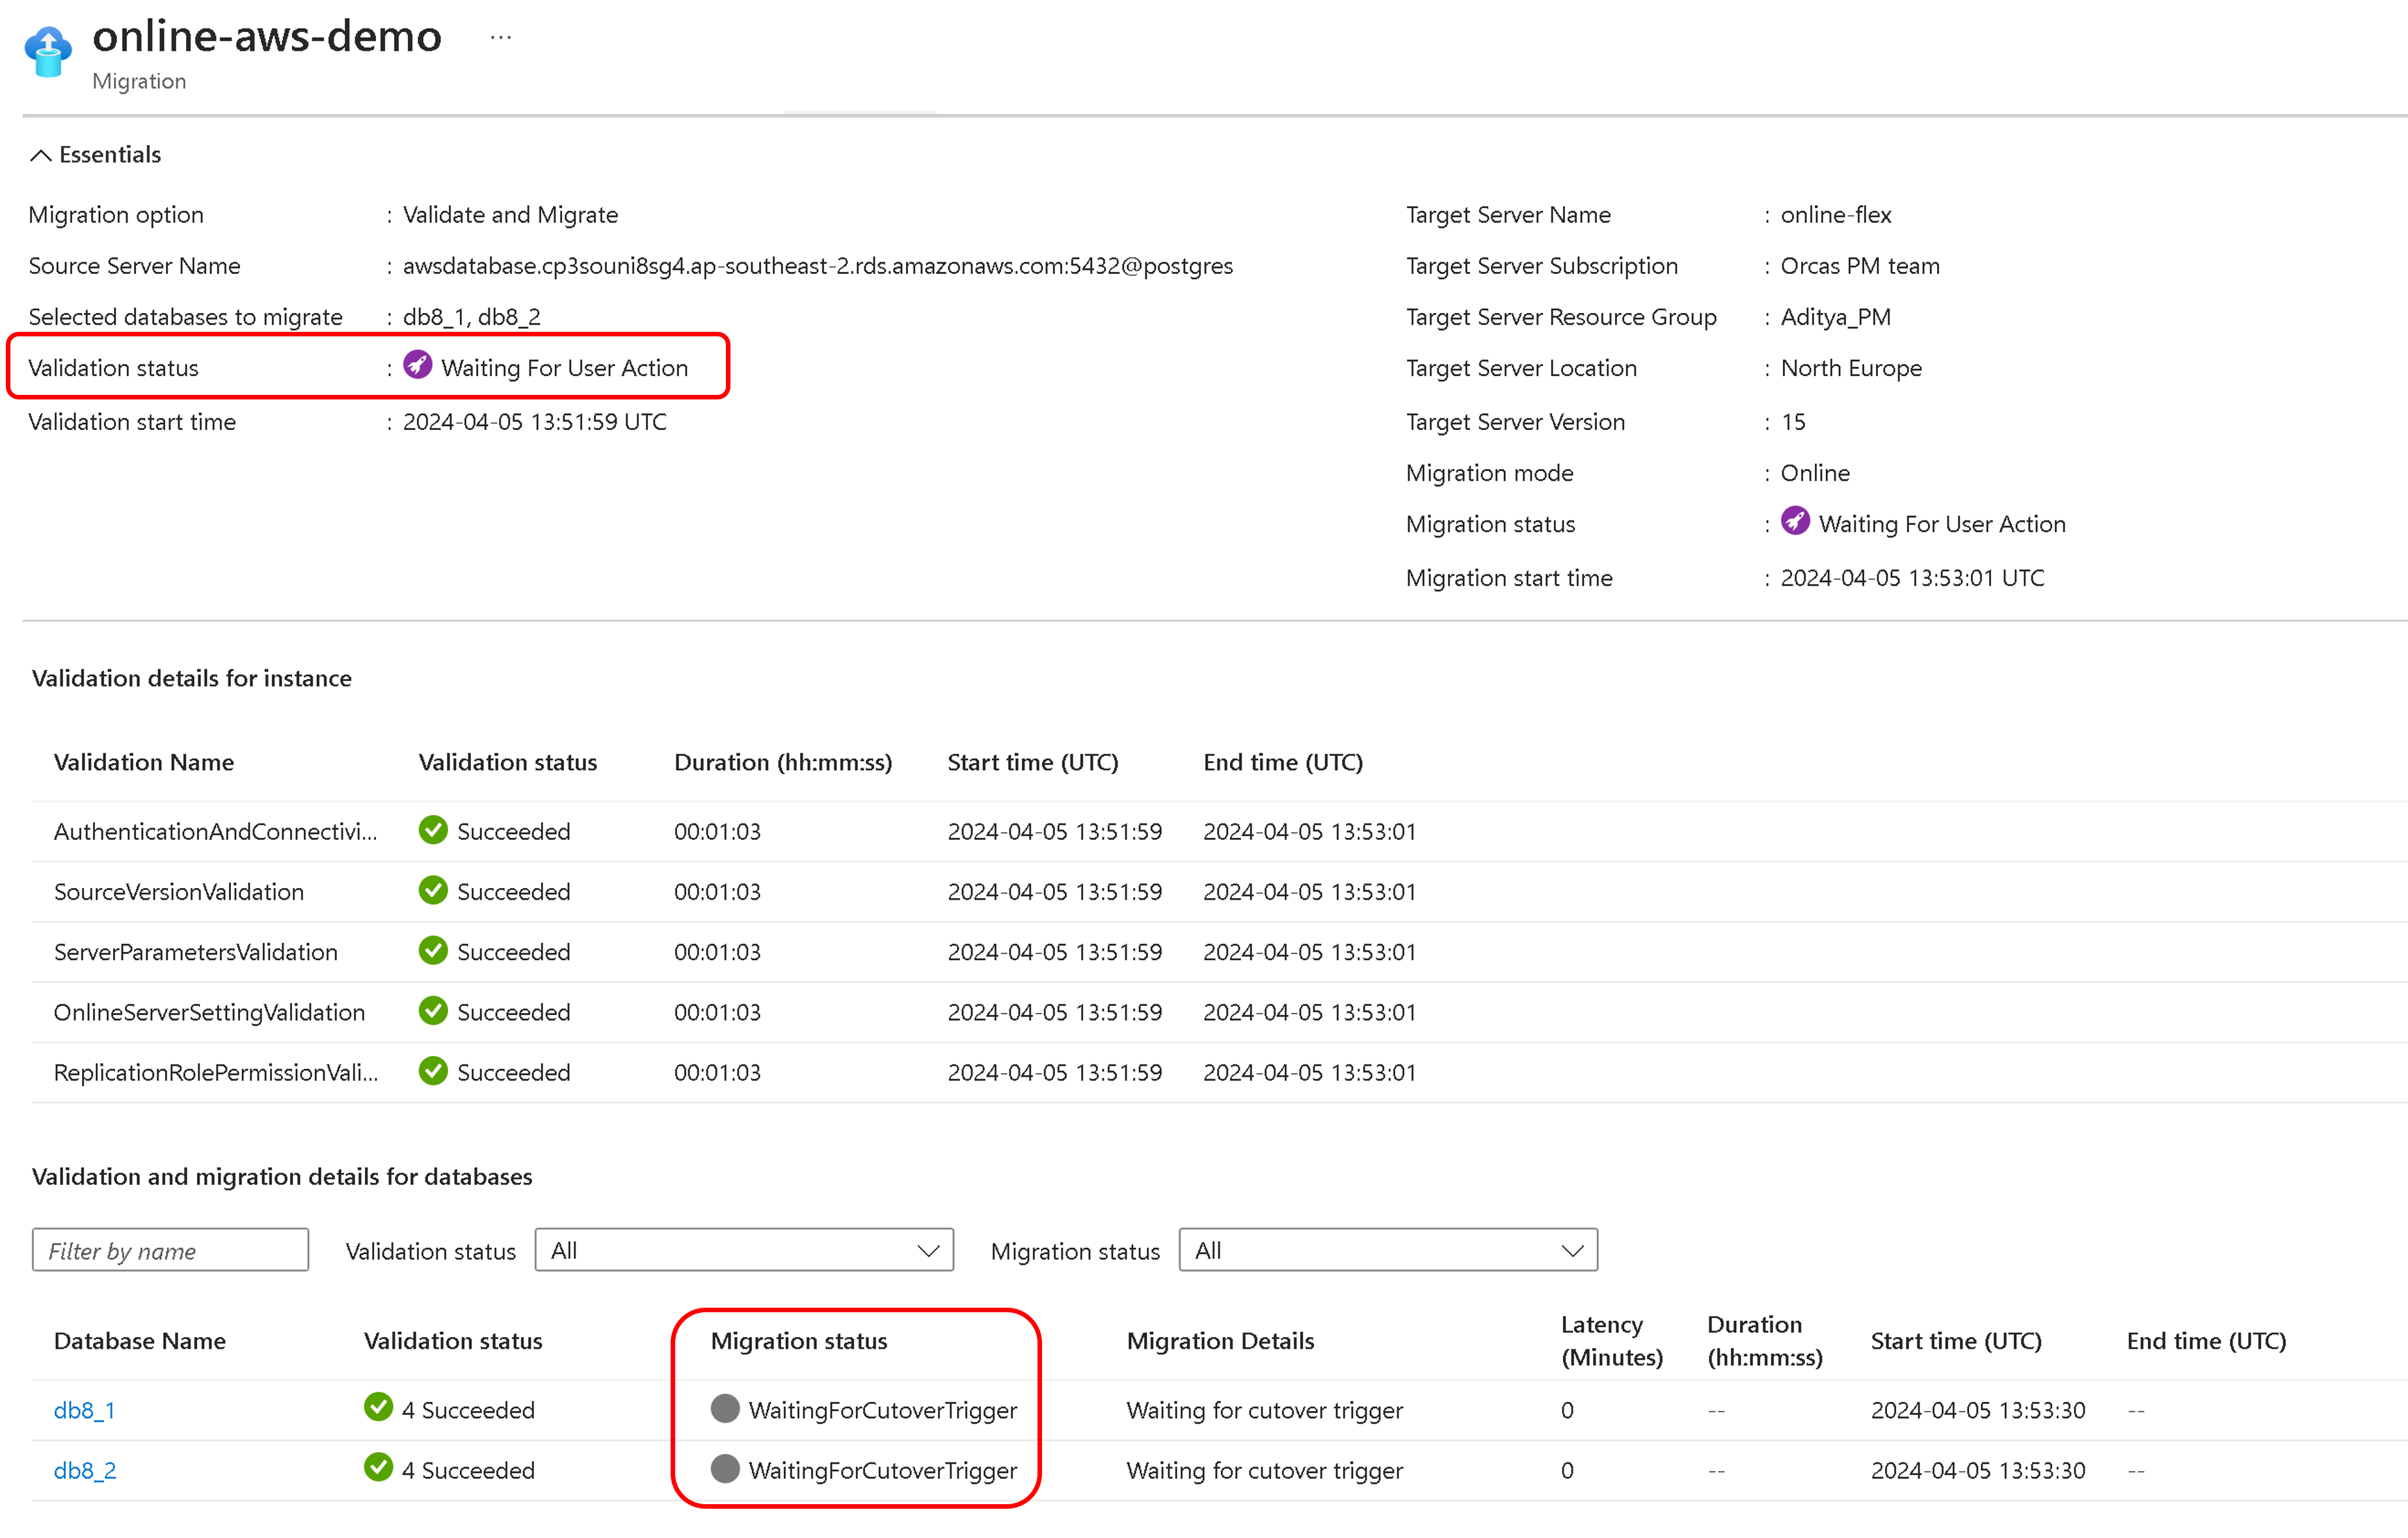
Task: Click Waiting for cutover trigger details for db8_1
Action: pyautogui.click(x=1265, y=1410)
